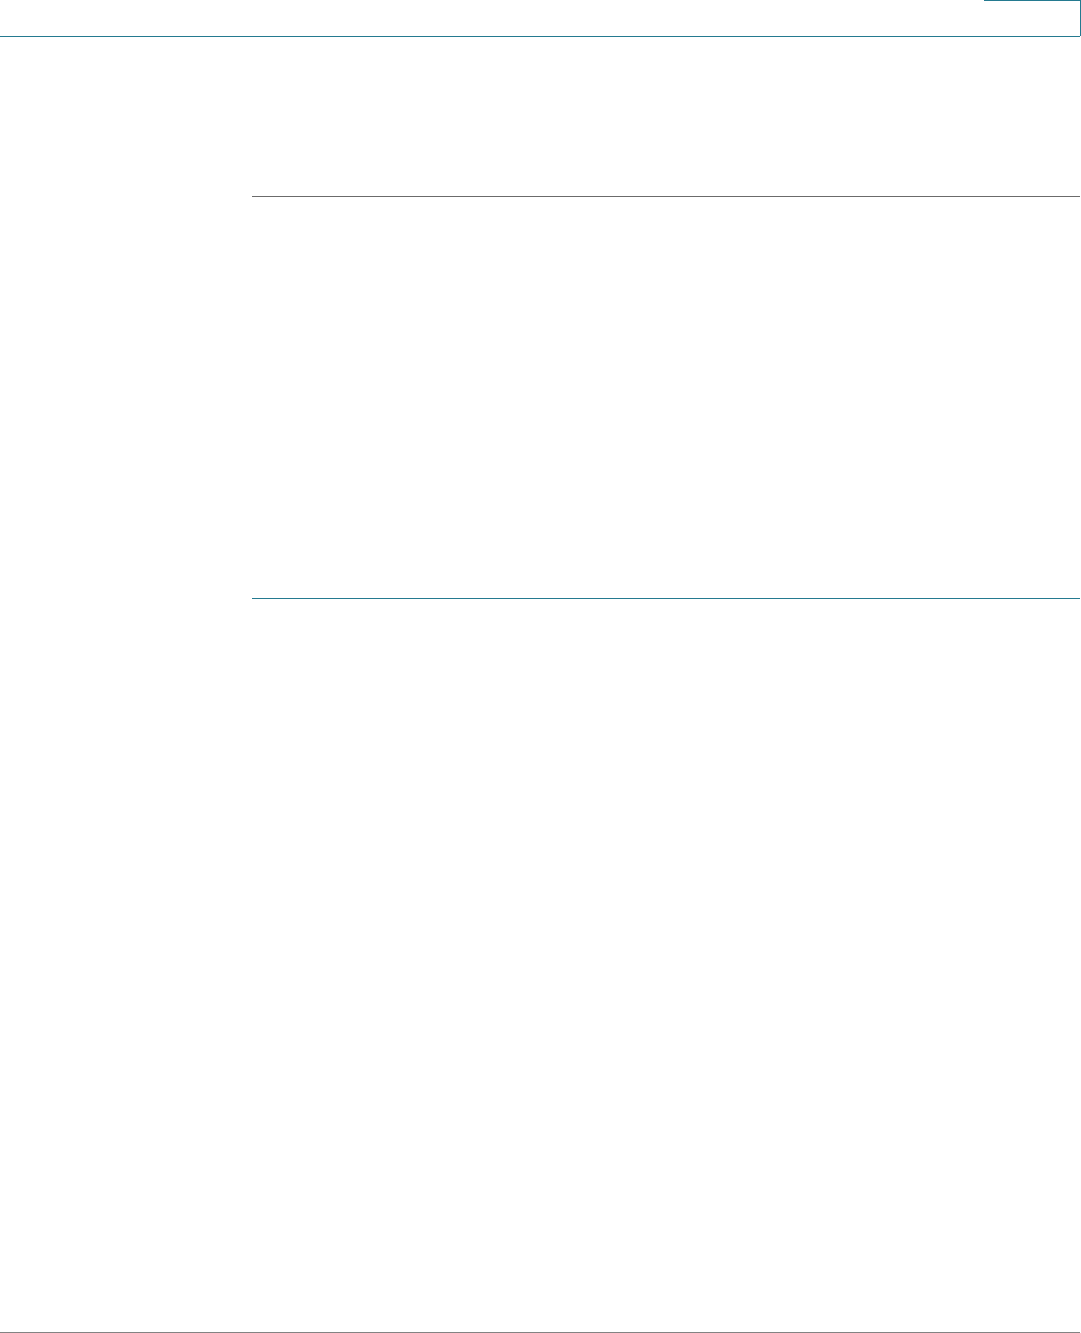This screenshot has height=1333, width=1081.
Task: Click the left edge of the header tab box
Action: pos(985,18)
